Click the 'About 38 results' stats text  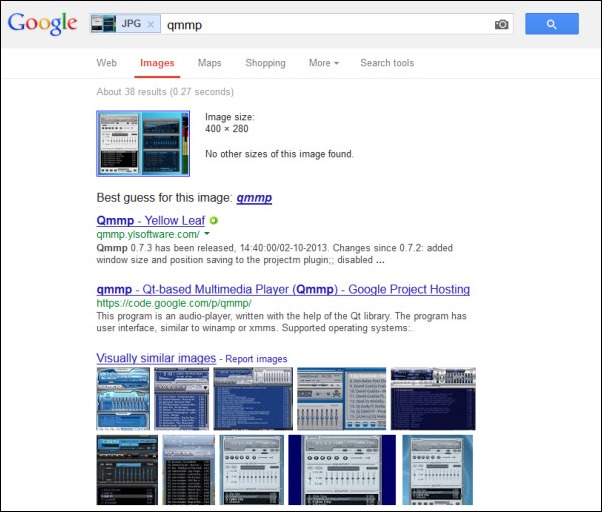(x=165, y=92)
